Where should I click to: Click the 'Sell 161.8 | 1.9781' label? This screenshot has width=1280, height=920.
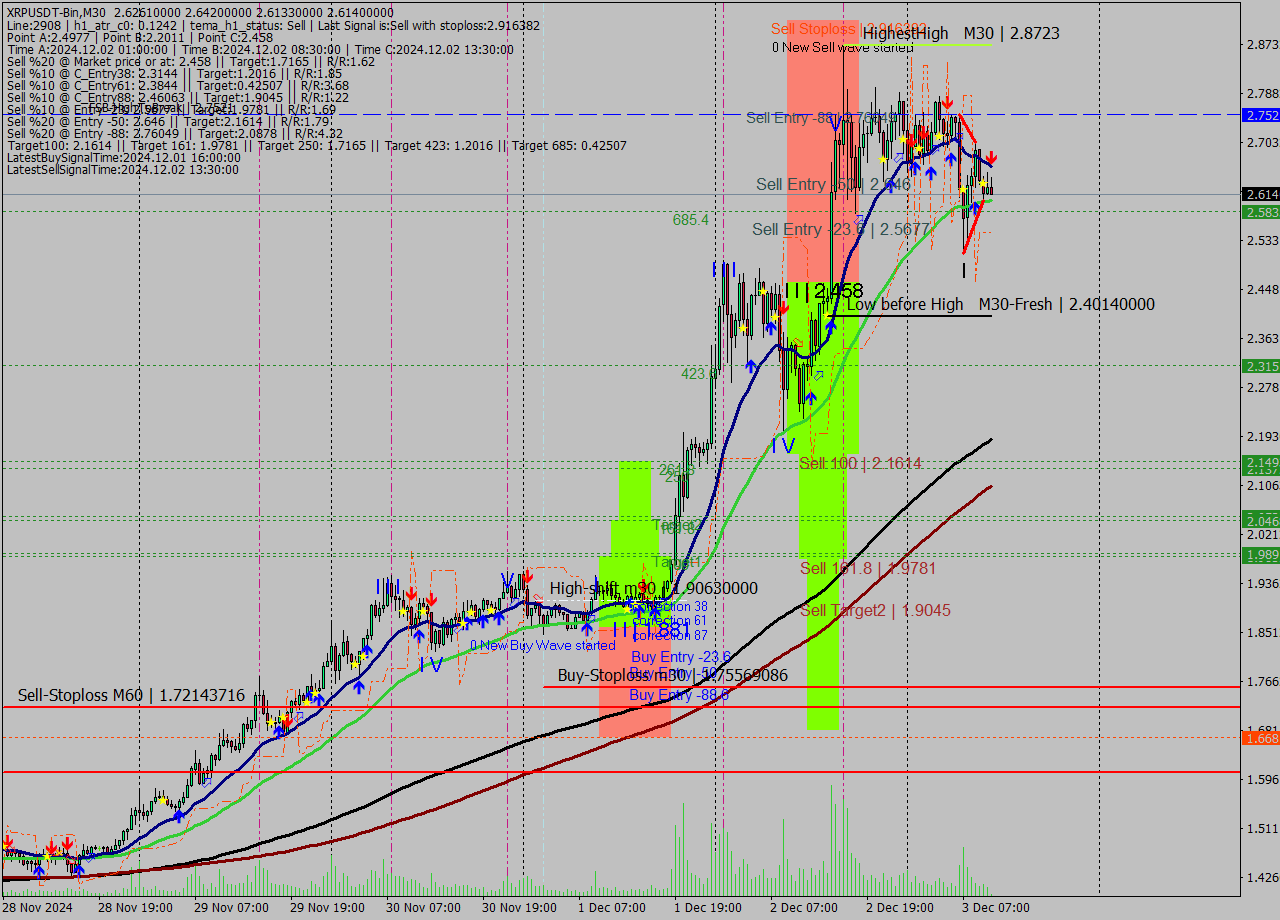[868, 568]
